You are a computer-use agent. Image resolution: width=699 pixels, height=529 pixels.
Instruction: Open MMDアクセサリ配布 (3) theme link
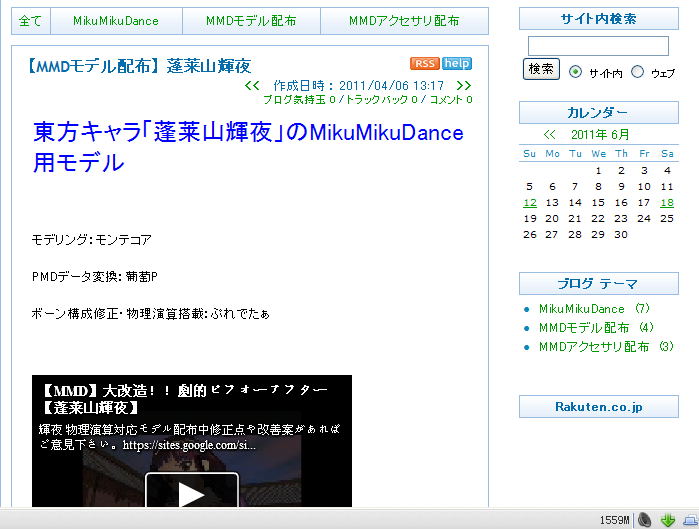[x=606, y=346]
